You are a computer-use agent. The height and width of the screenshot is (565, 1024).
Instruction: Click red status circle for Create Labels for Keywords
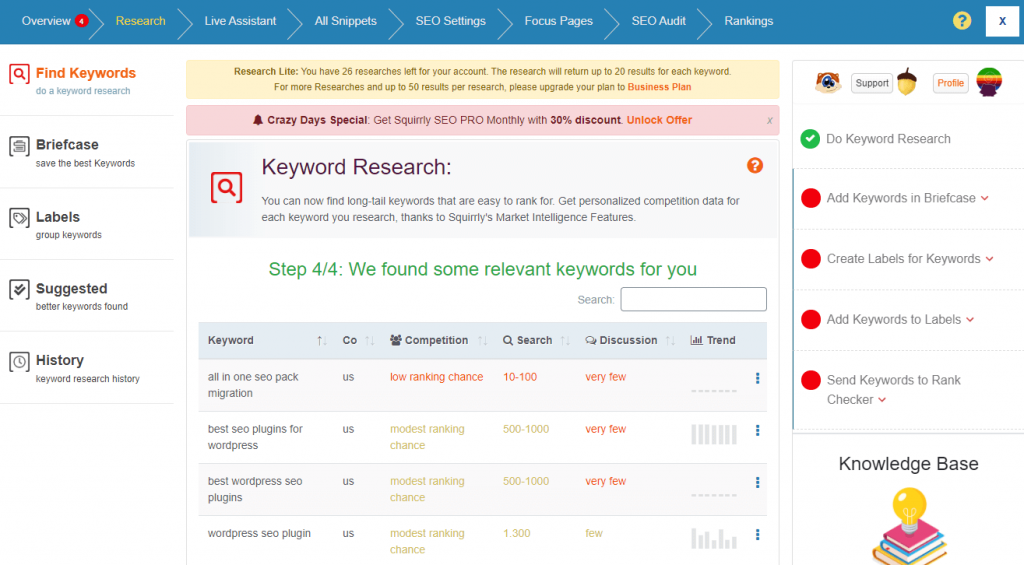click(811, 259)
